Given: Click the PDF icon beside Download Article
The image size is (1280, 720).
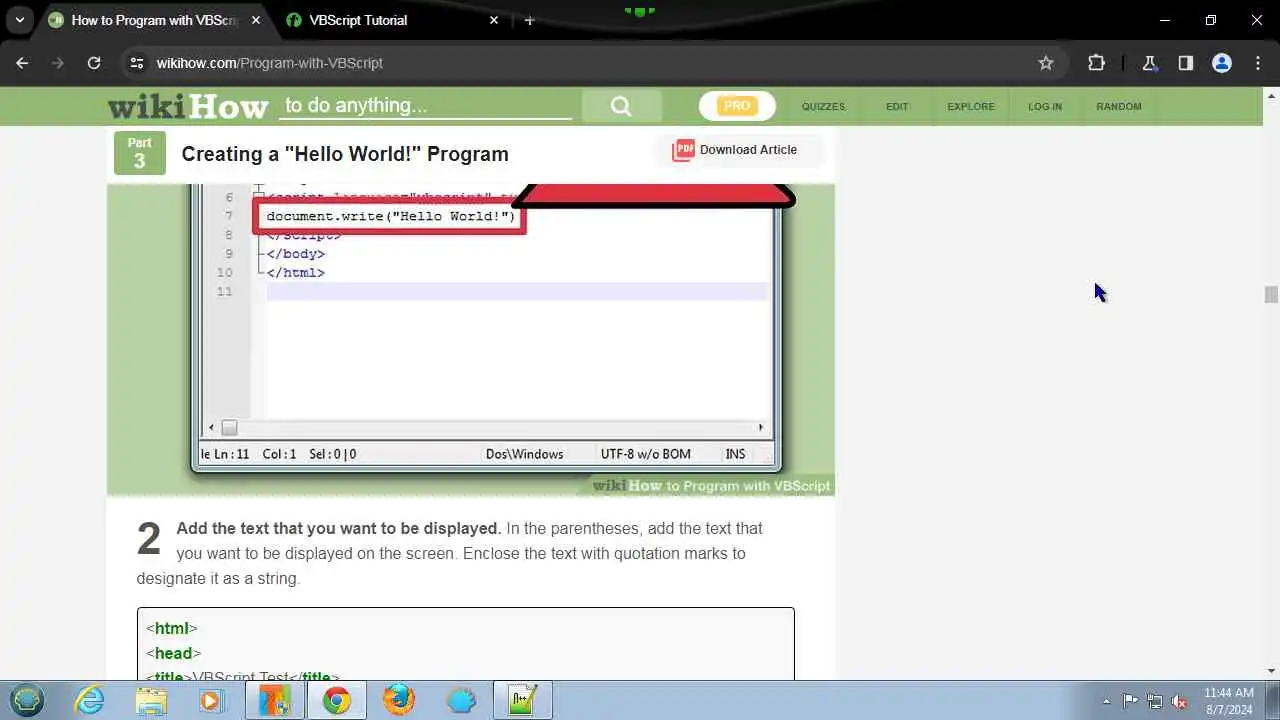Looking at the screenshot, I should pyautogui.click(x=683, y=150).
